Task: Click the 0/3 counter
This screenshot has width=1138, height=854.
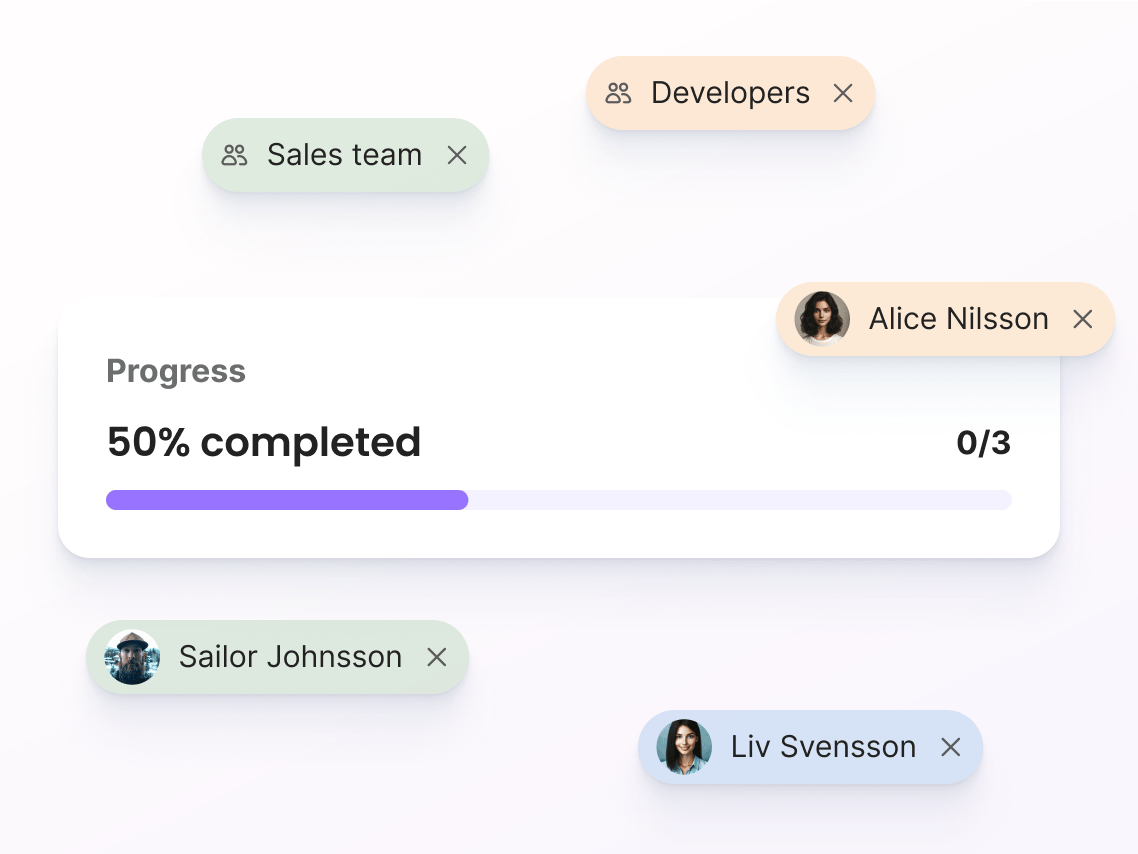Action: coord(983,443)
